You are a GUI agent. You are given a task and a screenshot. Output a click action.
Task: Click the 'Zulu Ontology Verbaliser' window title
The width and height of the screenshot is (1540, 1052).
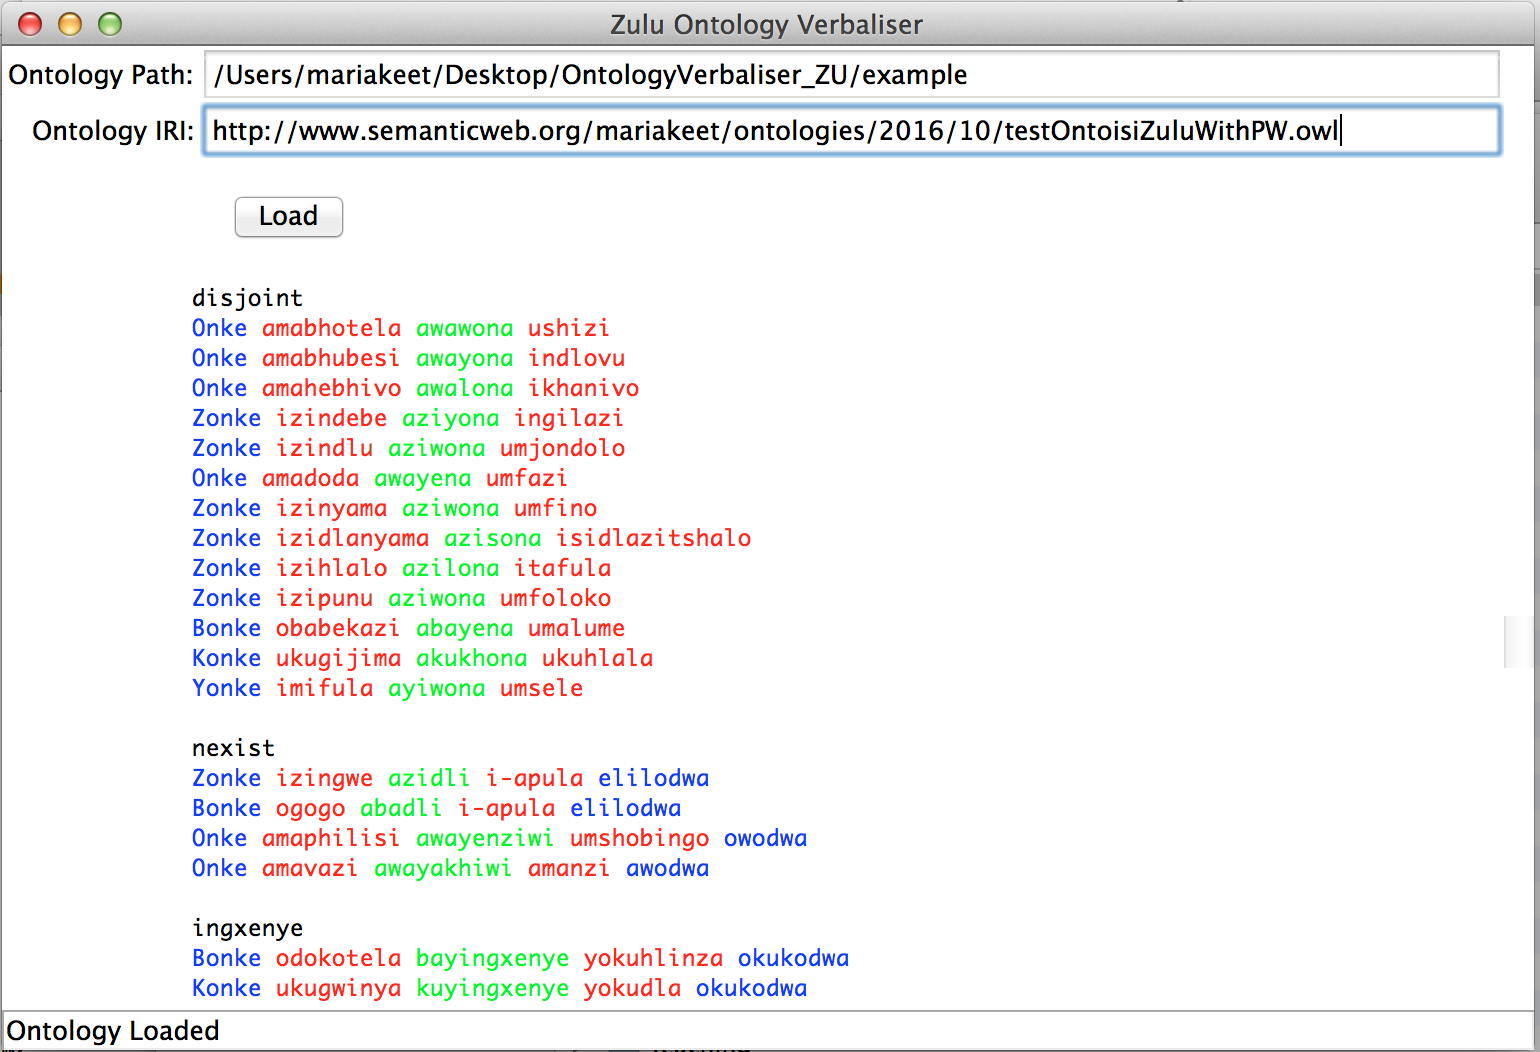click(x=767, y=25)
